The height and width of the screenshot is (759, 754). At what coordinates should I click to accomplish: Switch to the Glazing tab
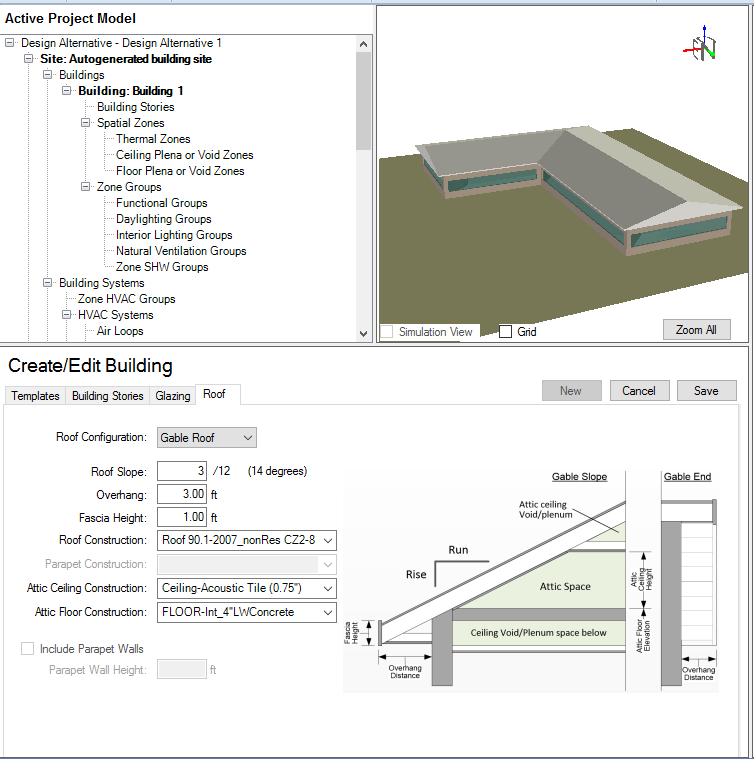coord(172,396)
